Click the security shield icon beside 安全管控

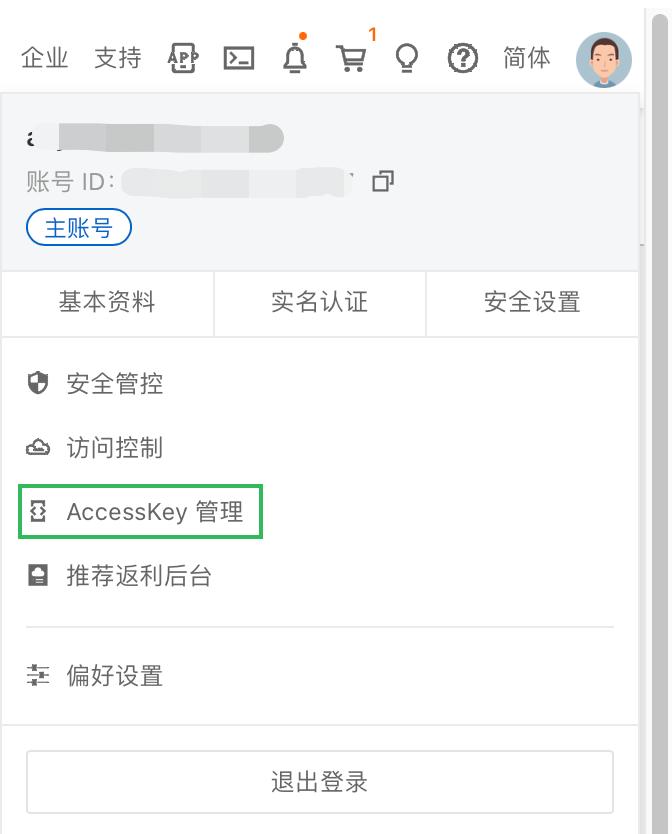point(38,383)
